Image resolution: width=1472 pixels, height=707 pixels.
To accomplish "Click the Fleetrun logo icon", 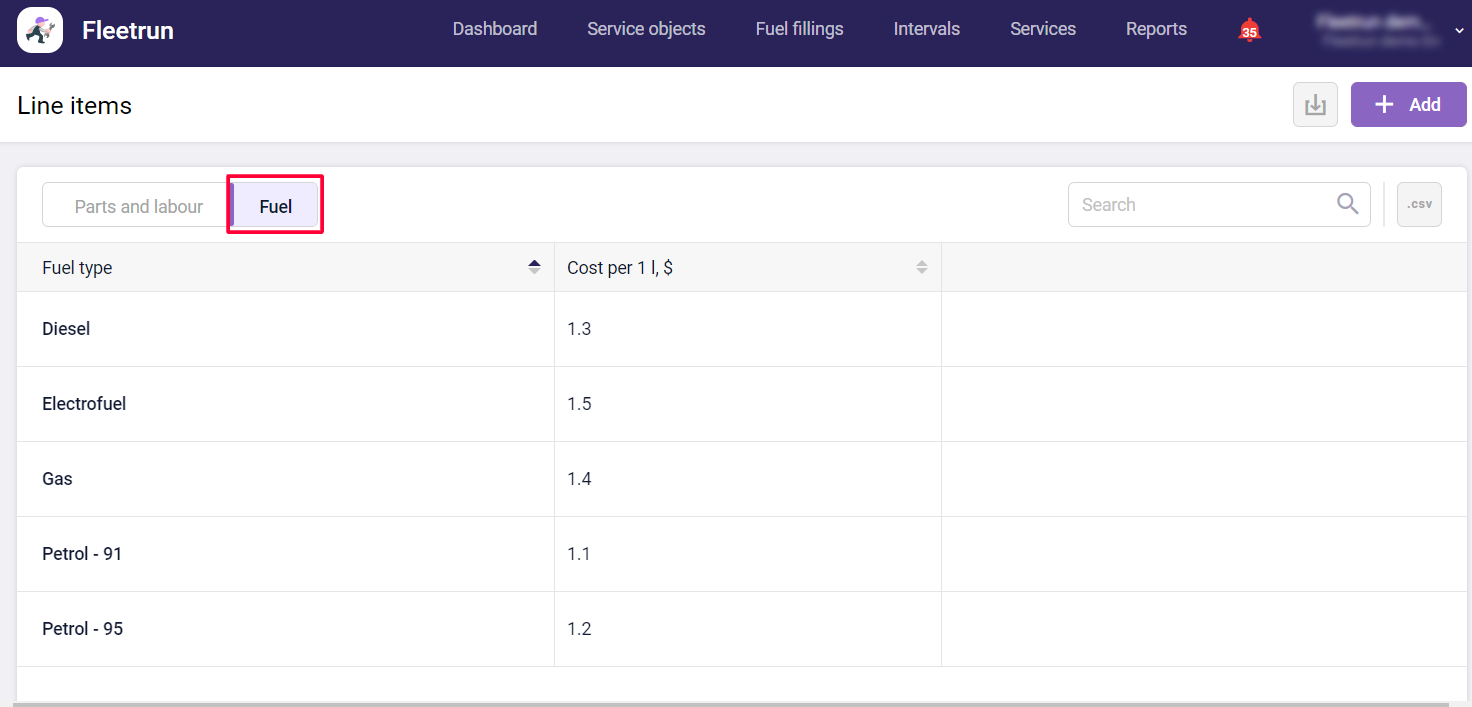I will coord(40,30).
